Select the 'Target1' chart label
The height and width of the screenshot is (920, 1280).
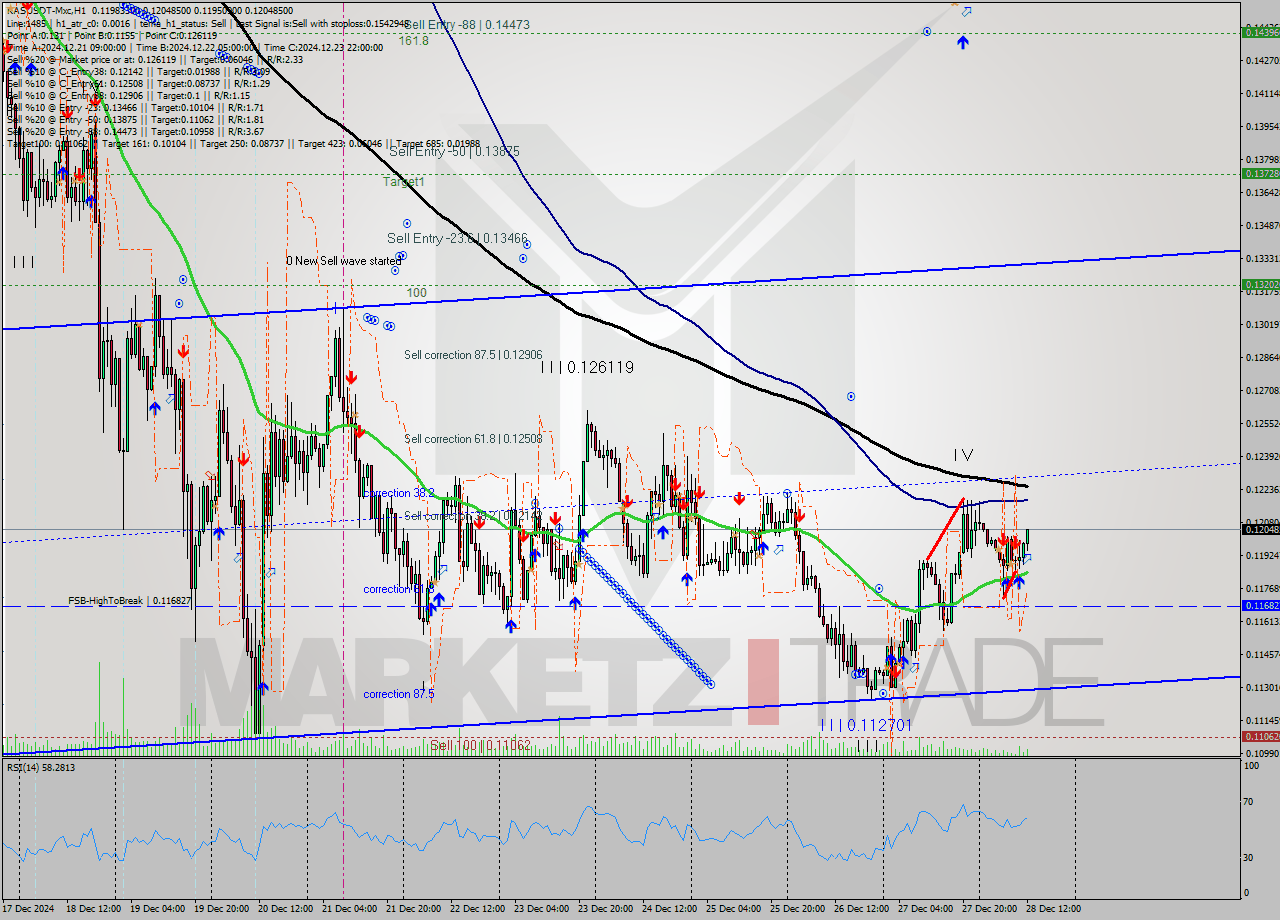pyautogui.click(x=403, y=182)
